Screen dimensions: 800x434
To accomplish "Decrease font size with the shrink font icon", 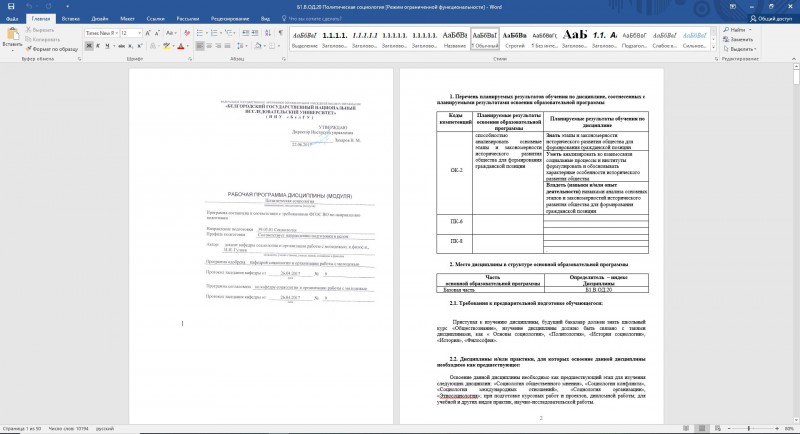I will click(157, 33).
